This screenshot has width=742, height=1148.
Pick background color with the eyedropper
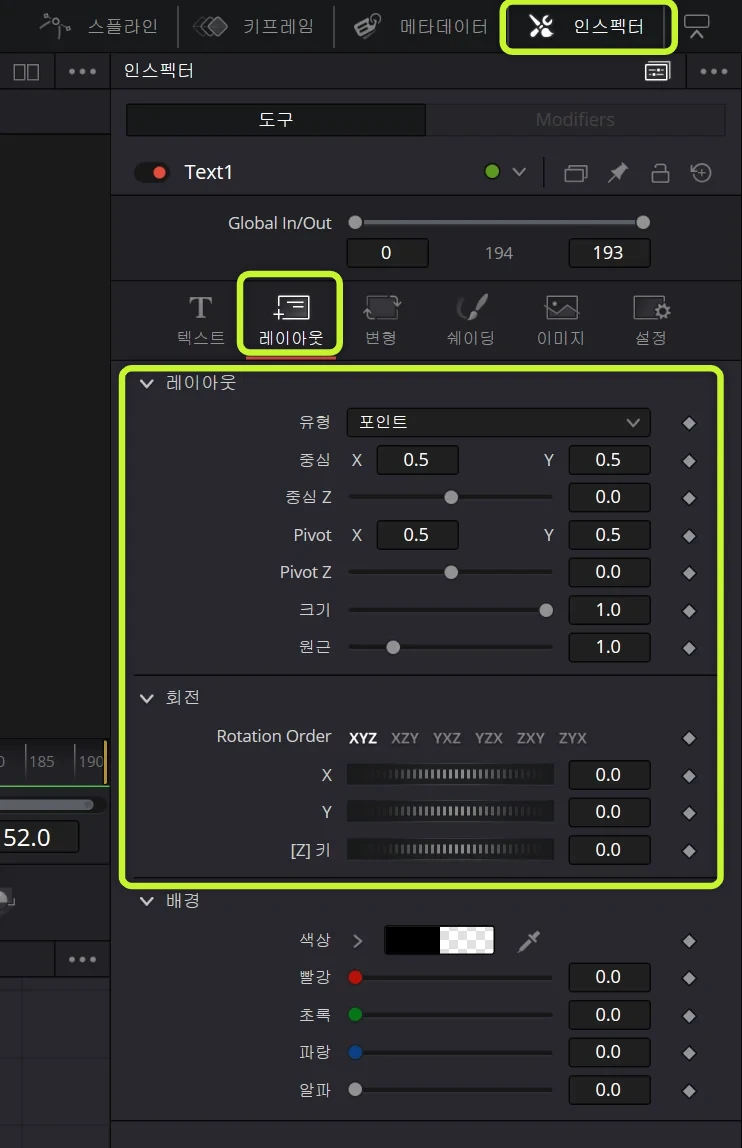(528, 941)
